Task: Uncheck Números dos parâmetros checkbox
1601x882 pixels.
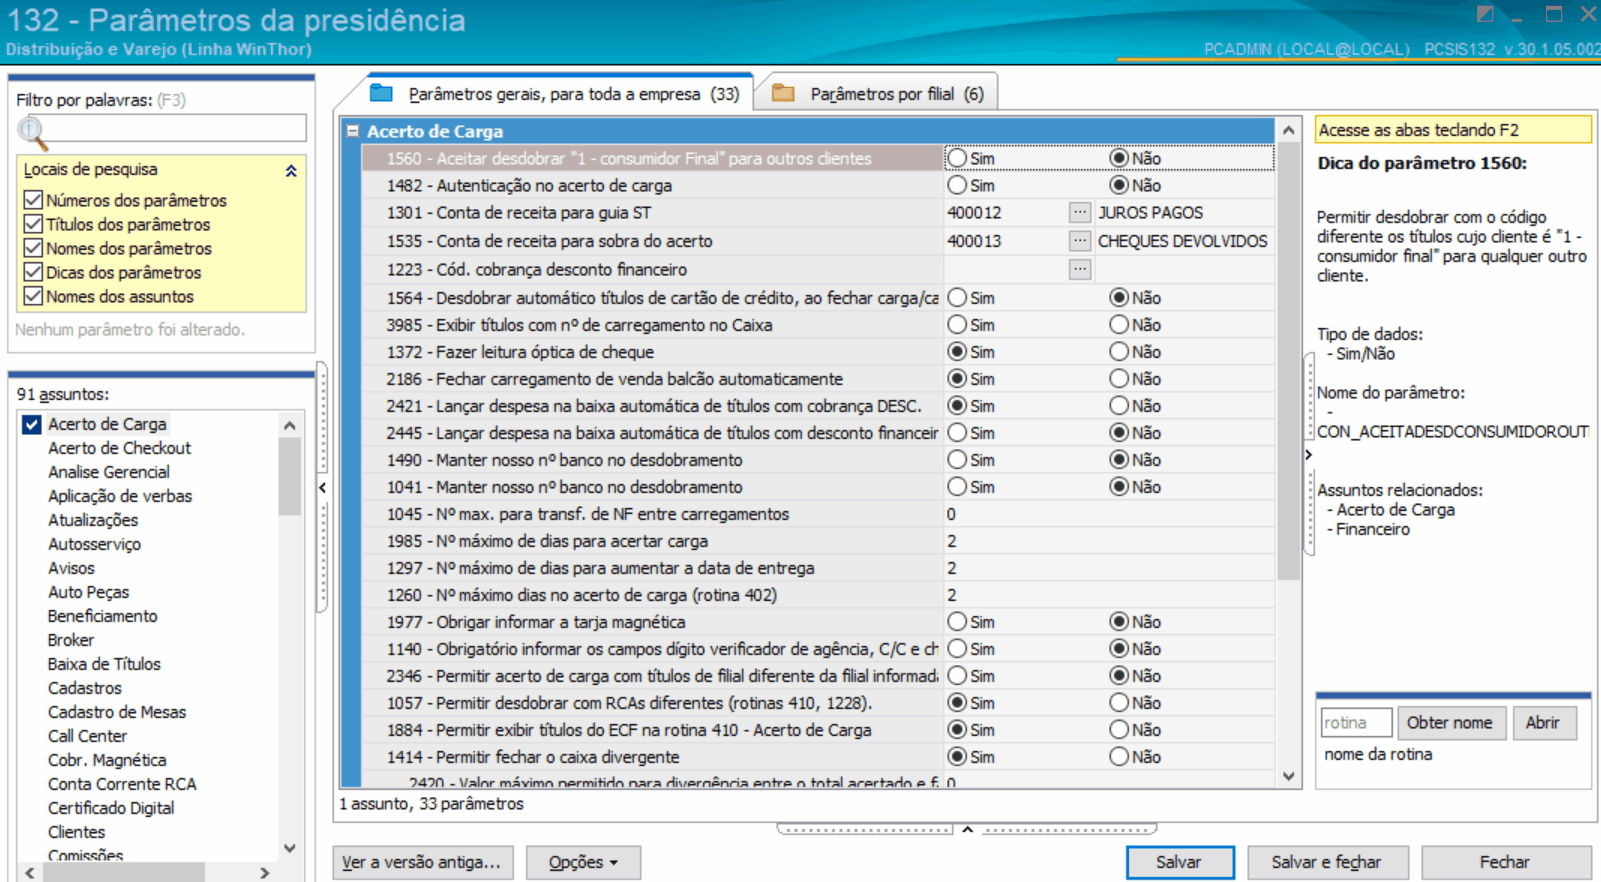Action: tap(33, 200)
